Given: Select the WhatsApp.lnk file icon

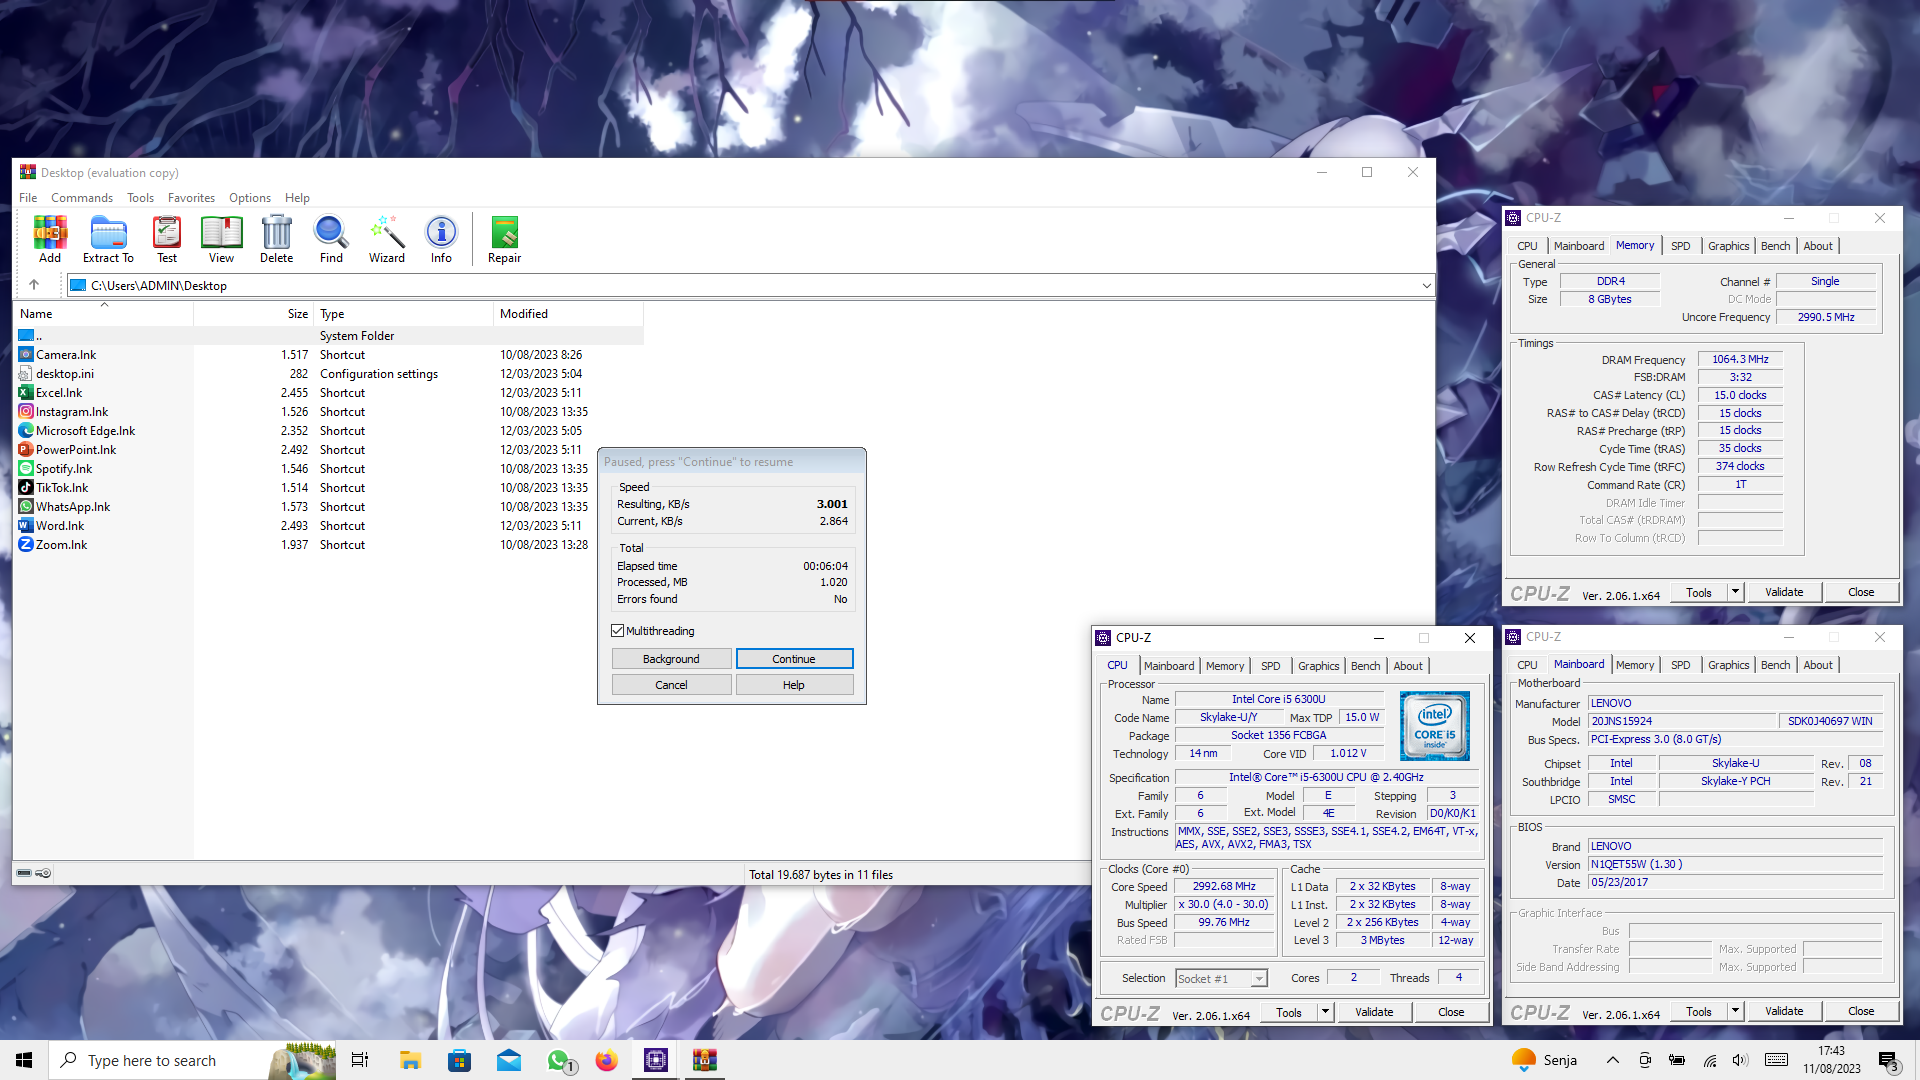Looking at the screenshot, I should 26,507.
